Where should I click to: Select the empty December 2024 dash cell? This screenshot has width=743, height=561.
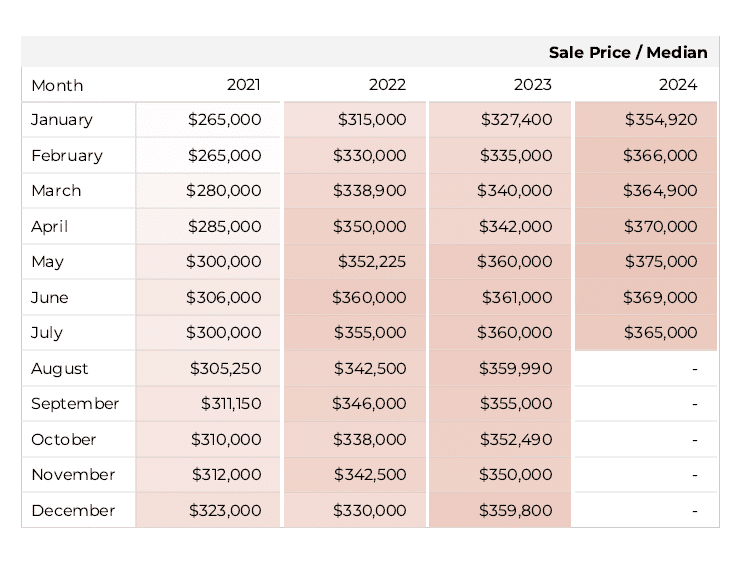646,511
